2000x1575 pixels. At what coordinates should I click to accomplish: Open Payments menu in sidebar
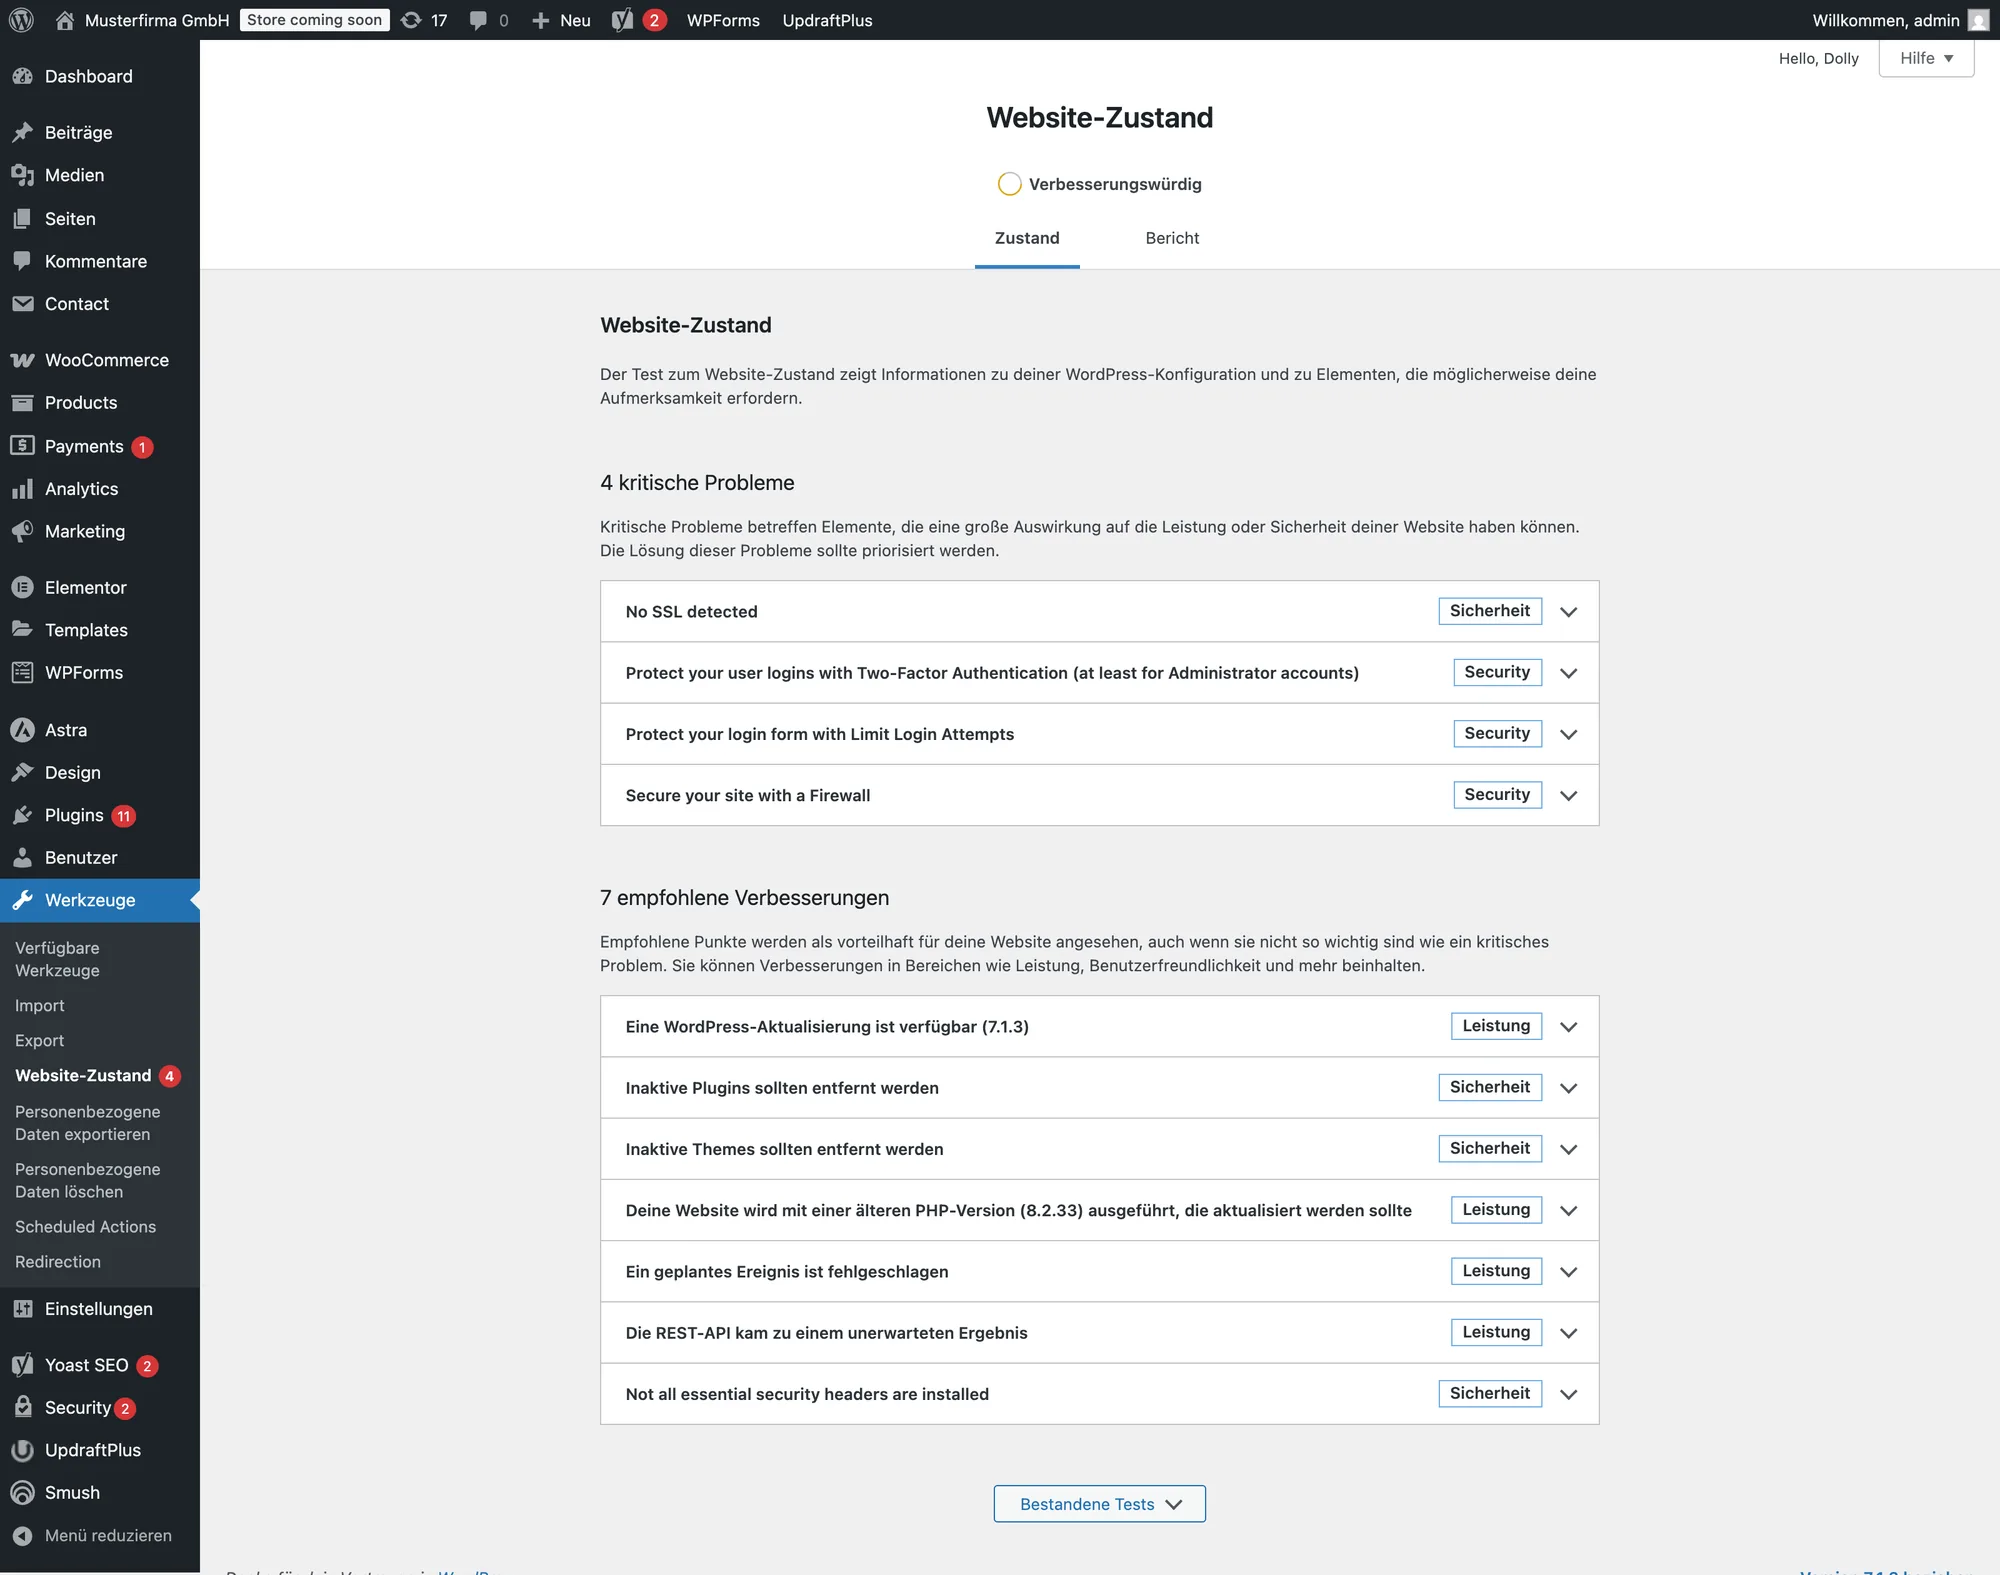click(x=100, y=446)
